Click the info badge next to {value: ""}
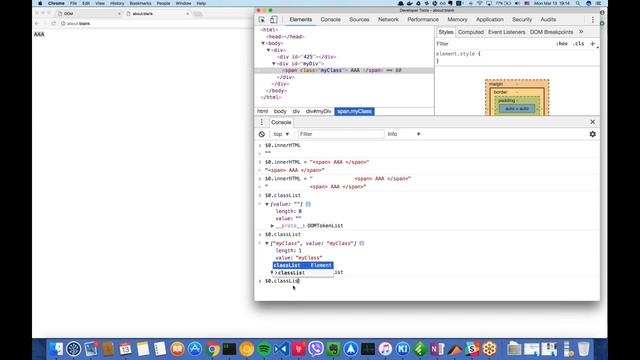640x360 pixels. (308, 204)
